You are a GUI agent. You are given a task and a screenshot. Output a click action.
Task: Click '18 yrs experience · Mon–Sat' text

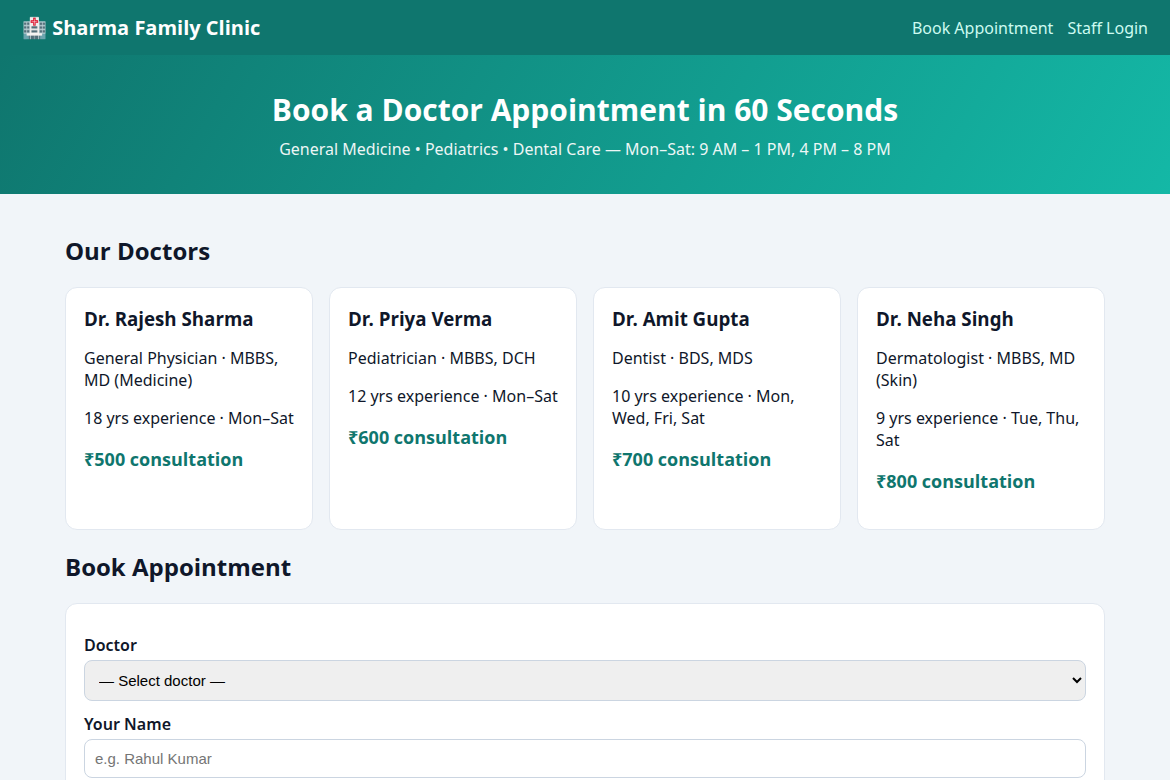tap(189, 419)
